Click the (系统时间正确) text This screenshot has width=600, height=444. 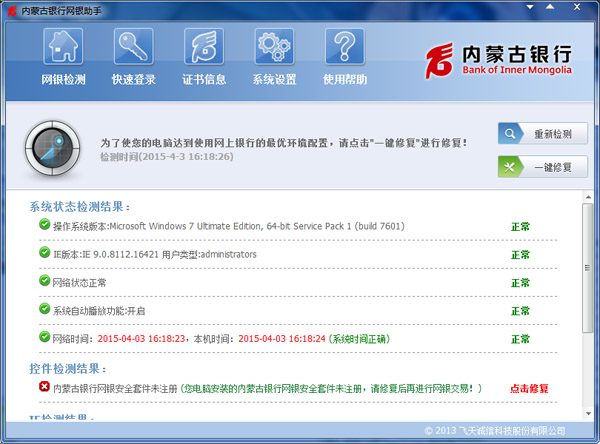[x=359, y=339]
